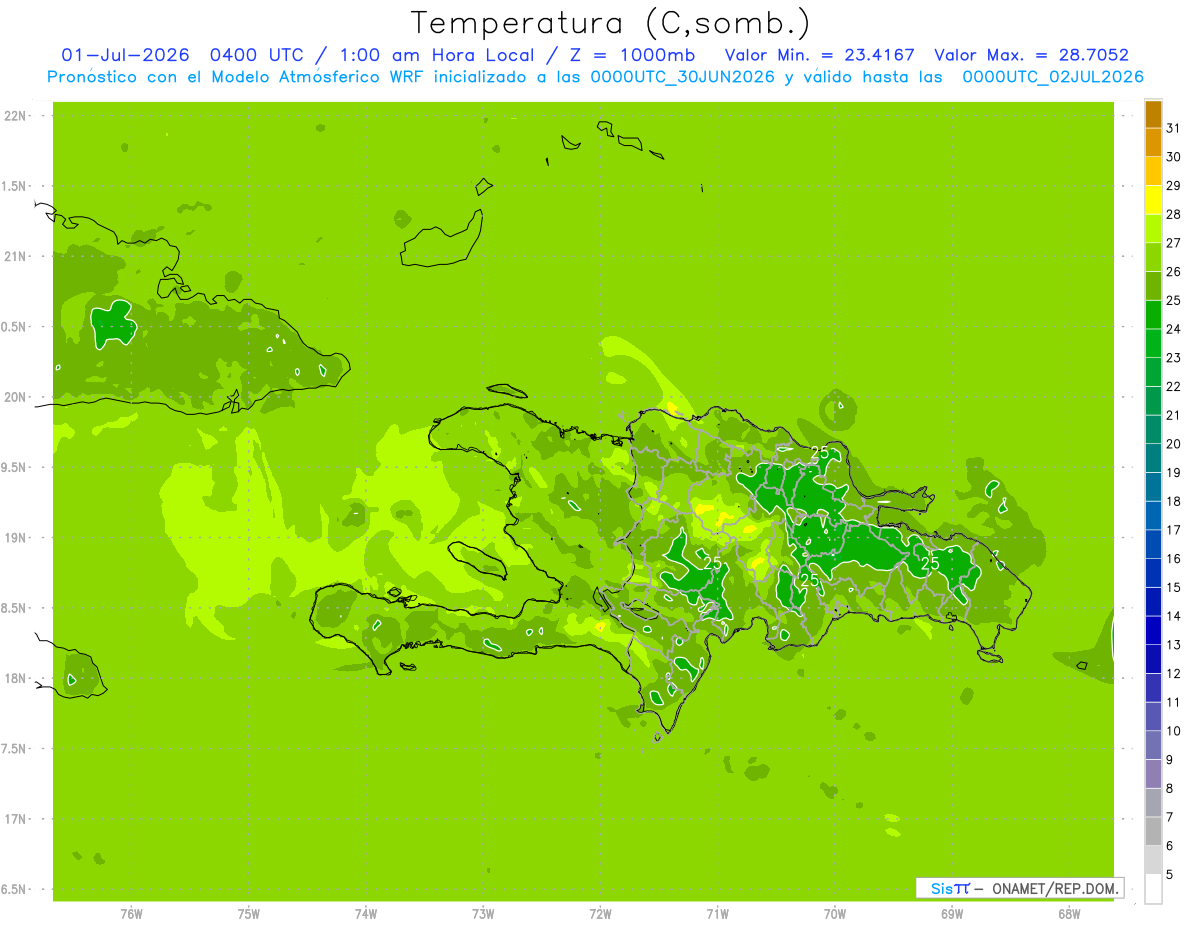Click the "18" value on the color scale
Viewport: 1200px width, 927px height.
[1174, 501]
